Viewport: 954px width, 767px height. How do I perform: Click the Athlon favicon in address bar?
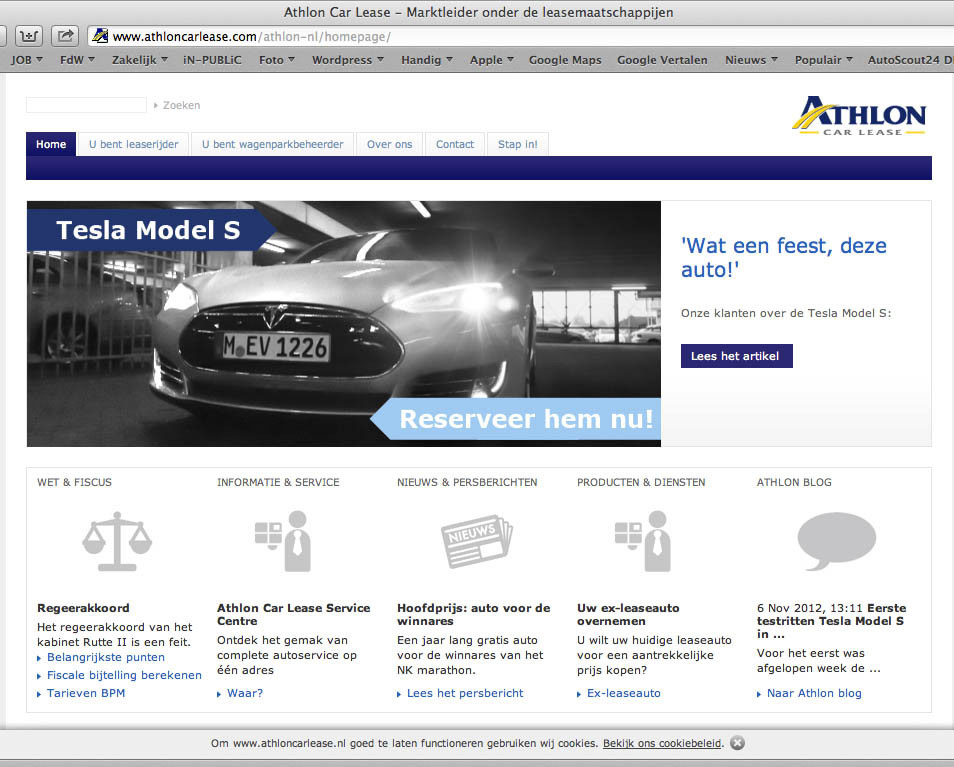pos(100,36)
